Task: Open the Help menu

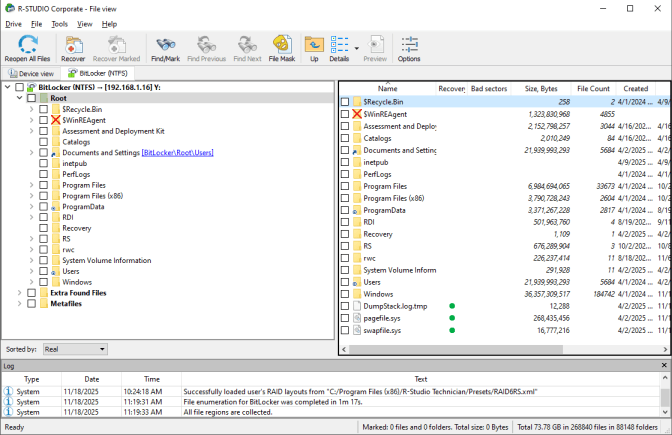Action: click(x=109, y=24)
